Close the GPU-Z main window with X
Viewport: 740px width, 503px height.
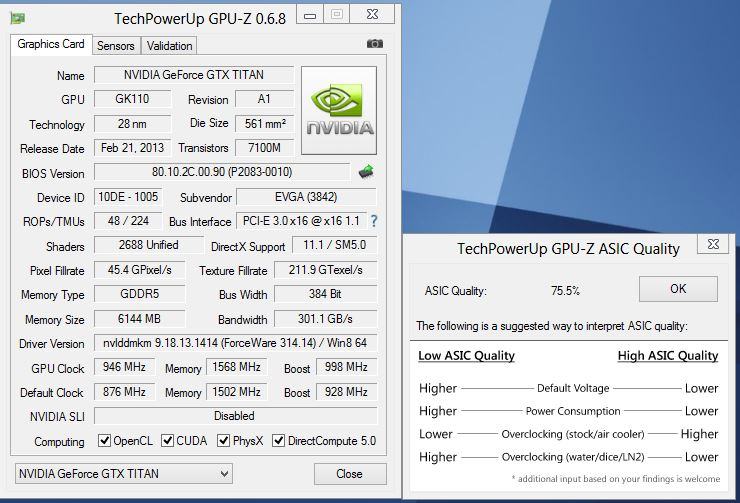click(x=372, y=15)
